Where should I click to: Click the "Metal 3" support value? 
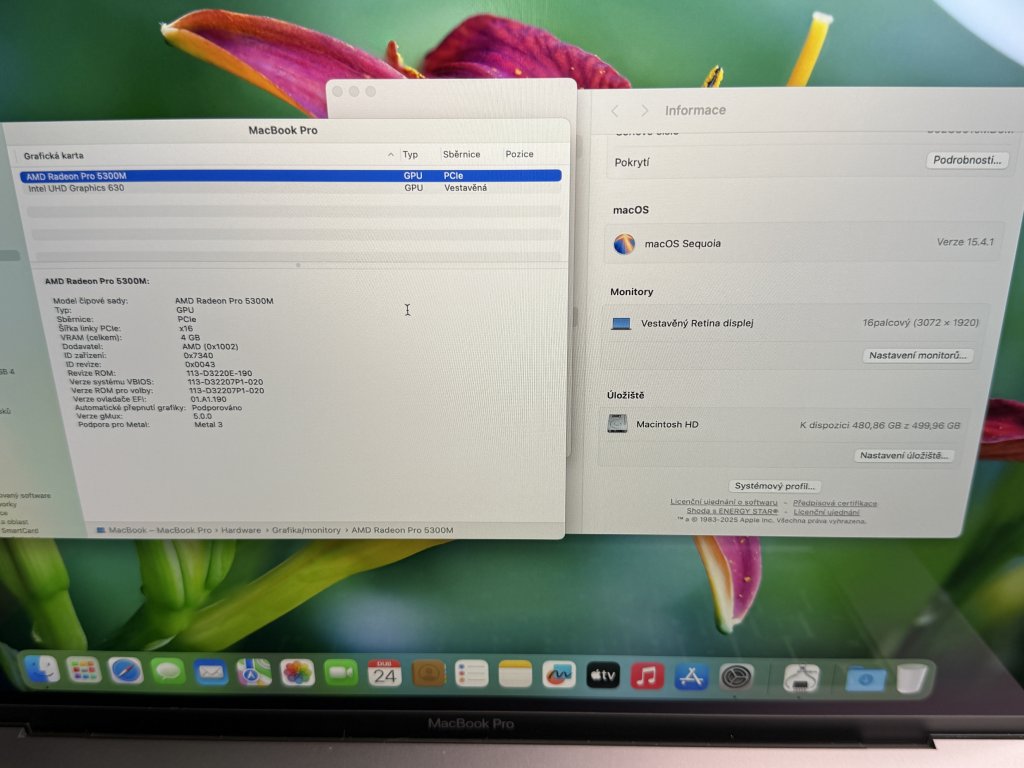click(x=208, y=424)
